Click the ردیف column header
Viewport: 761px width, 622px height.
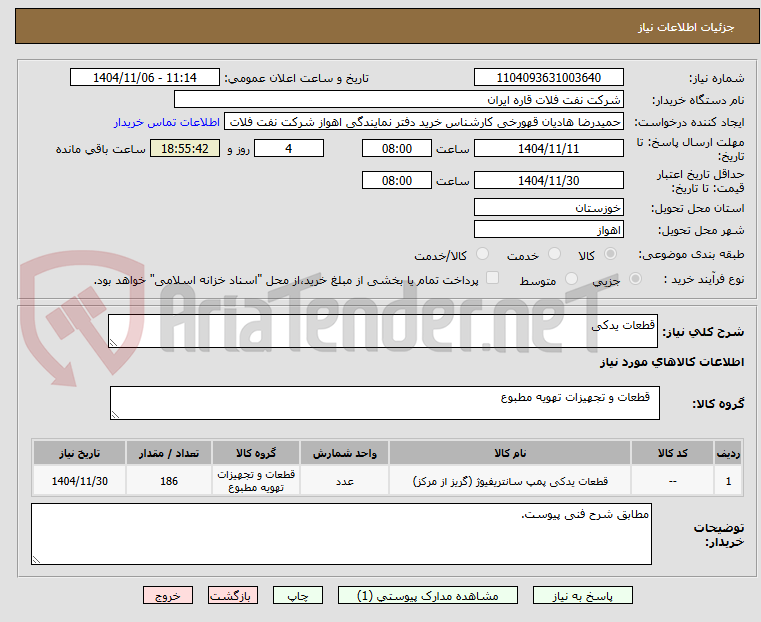coord(728,453)
